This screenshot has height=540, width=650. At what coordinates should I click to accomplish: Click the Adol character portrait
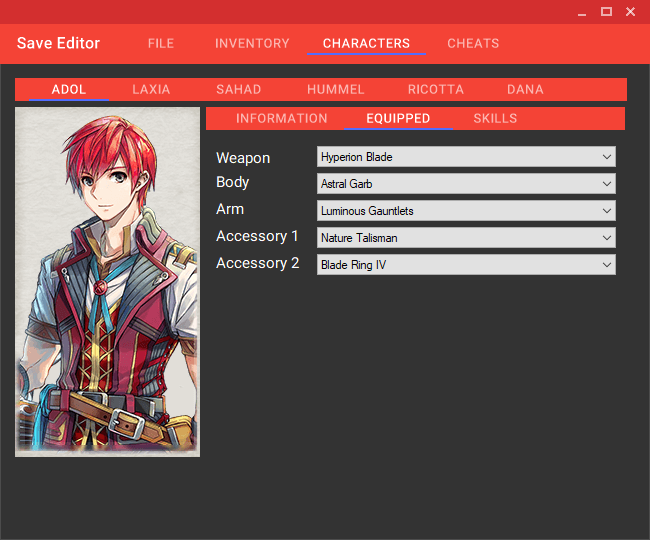coord(107,282)
